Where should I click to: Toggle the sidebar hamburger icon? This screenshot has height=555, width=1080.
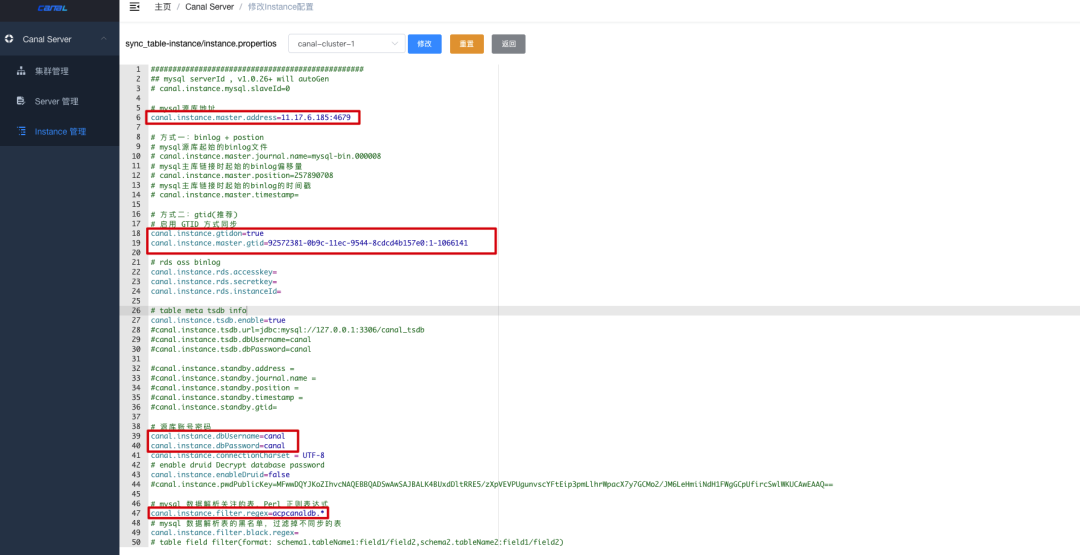134,7
